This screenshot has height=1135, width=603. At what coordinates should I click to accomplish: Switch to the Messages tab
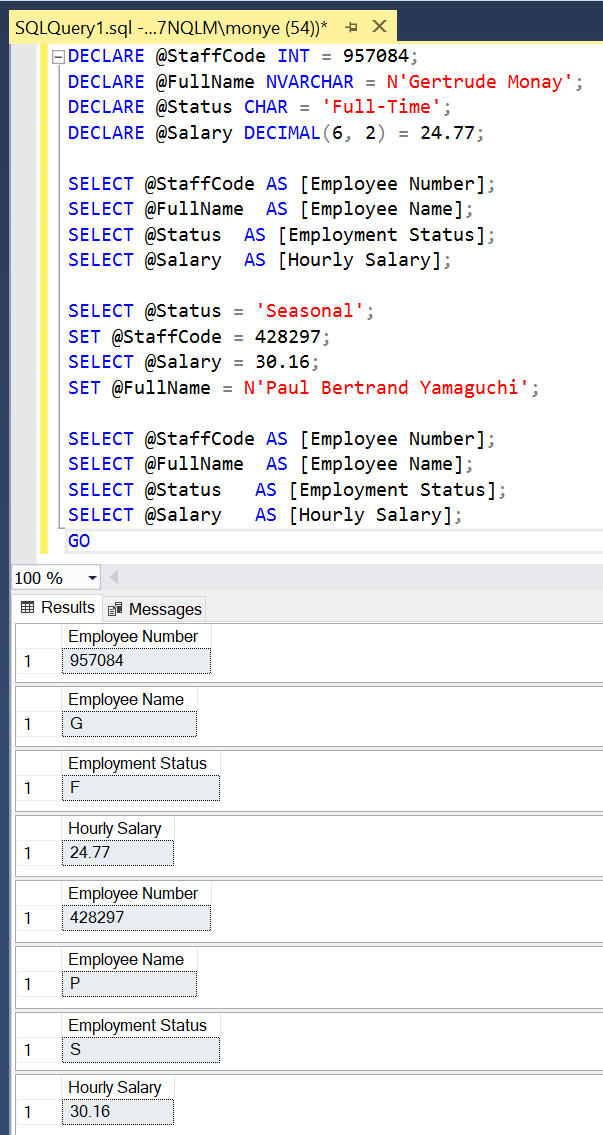155,609
